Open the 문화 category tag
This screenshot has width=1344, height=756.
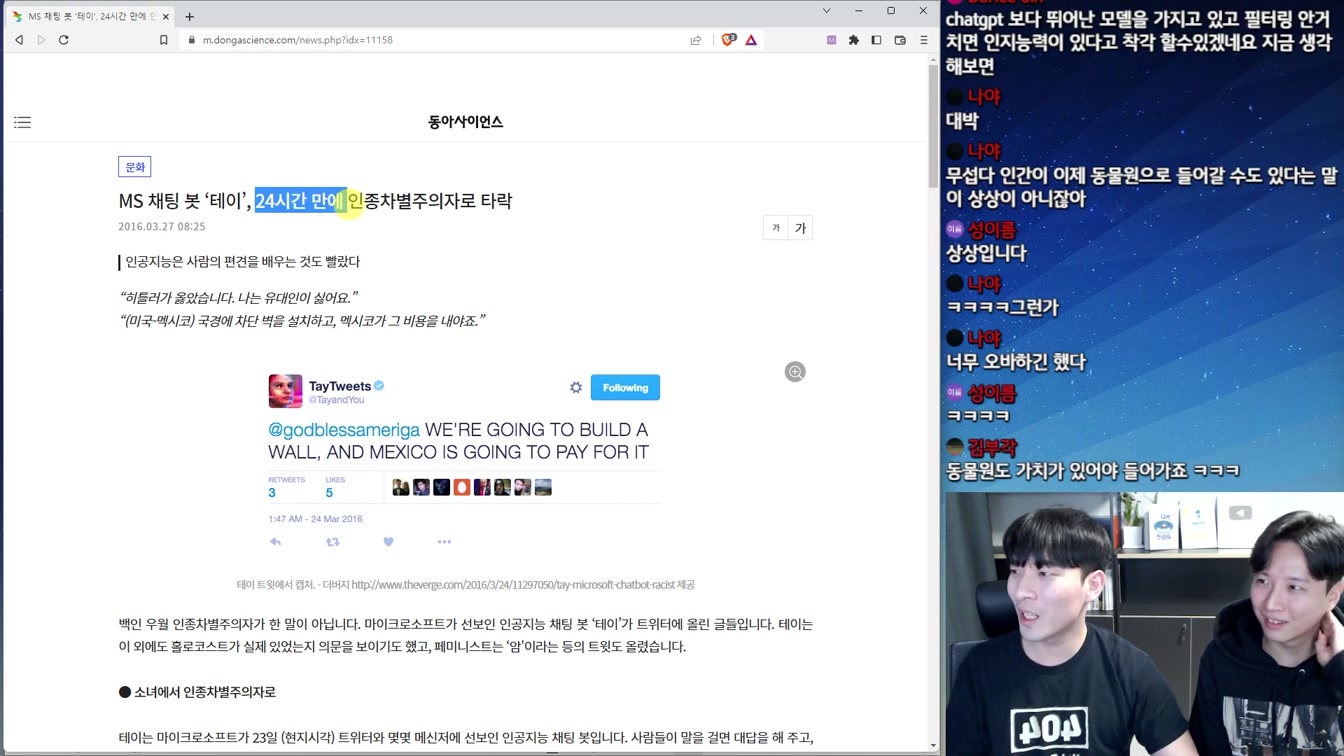[x=135, y=167]
